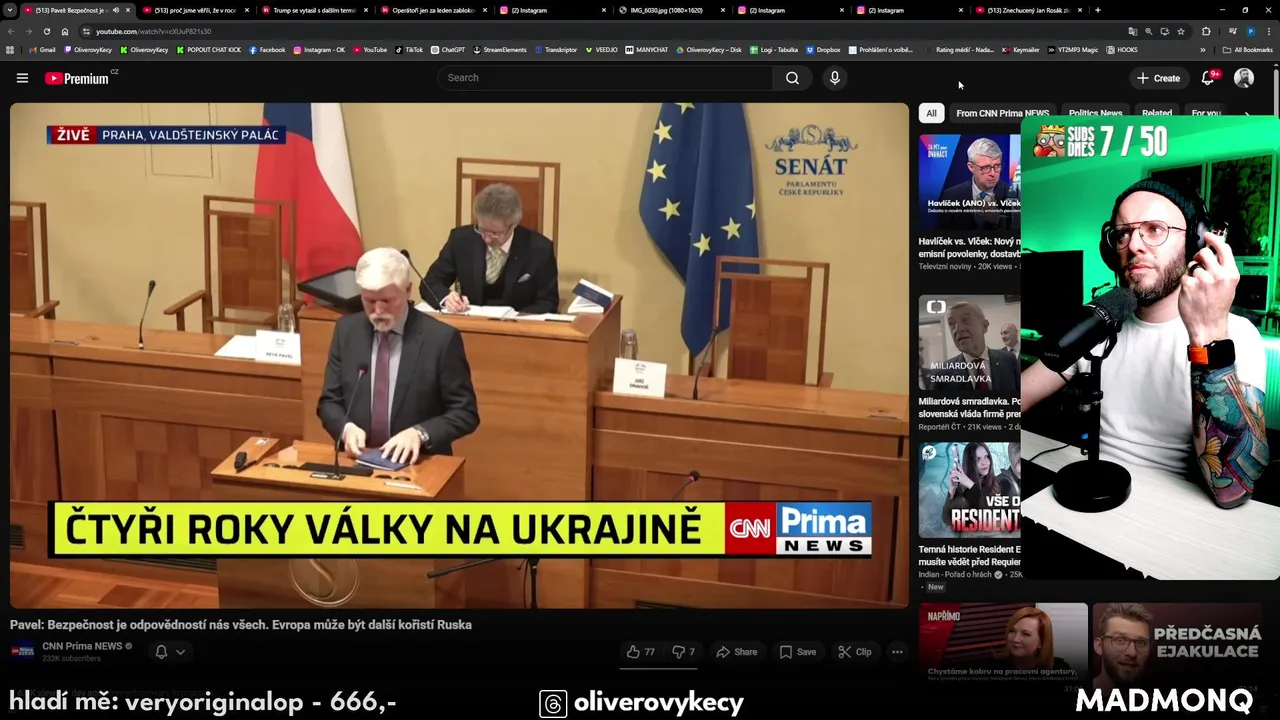Open a new browser tab

(x=1097, y=10)
